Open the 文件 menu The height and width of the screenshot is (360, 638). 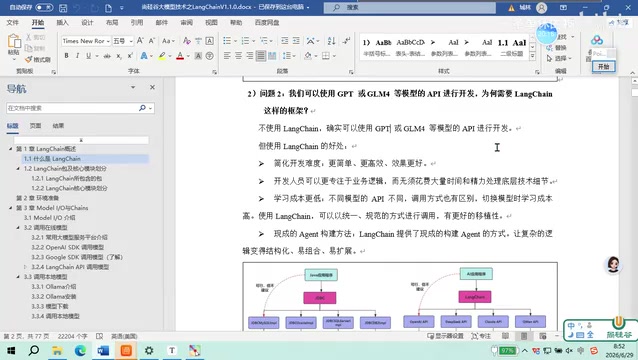(x=13, y=23)
